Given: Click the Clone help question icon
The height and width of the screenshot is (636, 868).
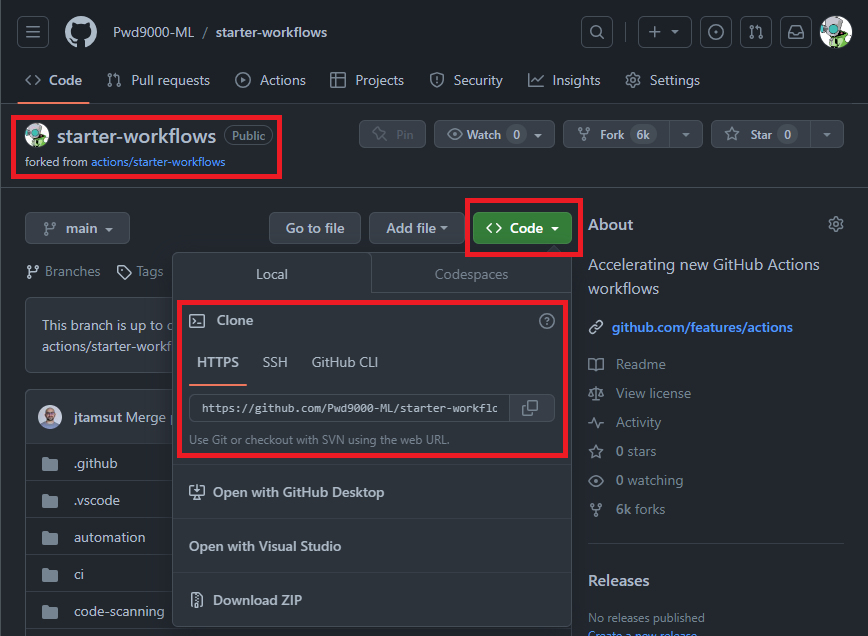Looking at the screenshot, I should 547,321.
